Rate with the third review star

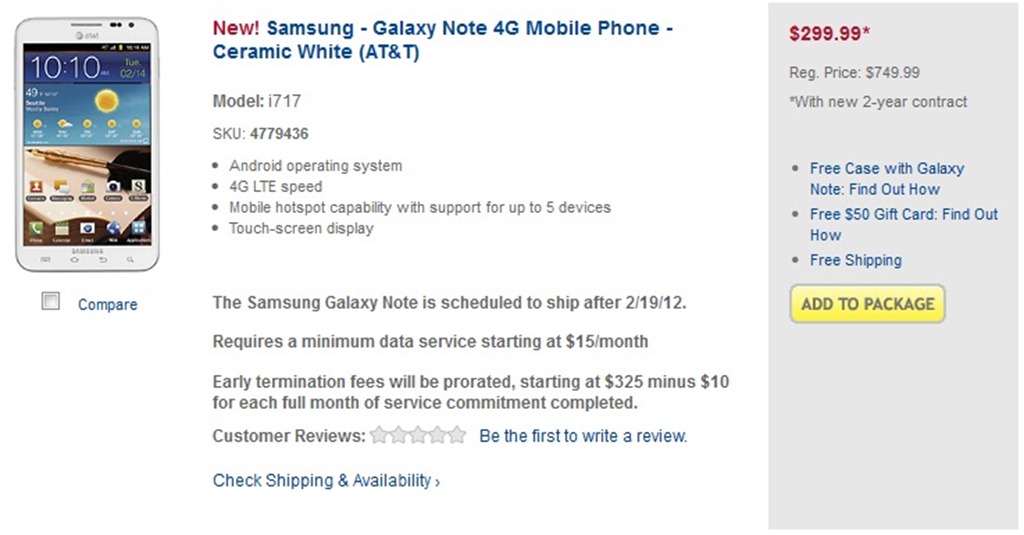point(418,435)
